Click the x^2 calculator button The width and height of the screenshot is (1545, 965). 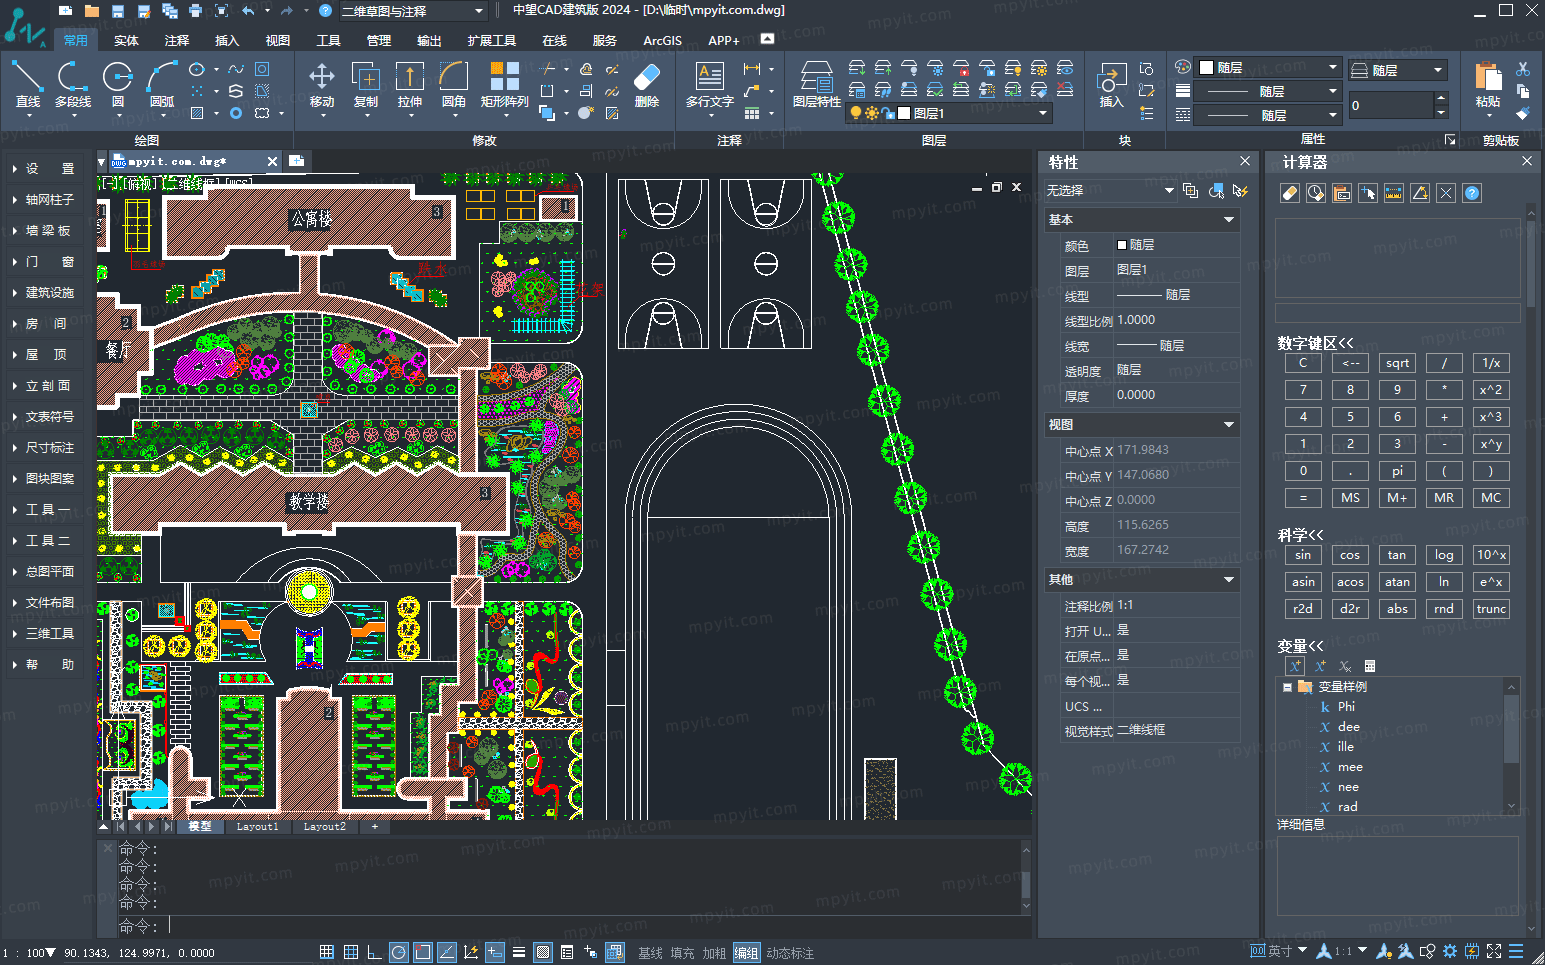pos(1491,390)
